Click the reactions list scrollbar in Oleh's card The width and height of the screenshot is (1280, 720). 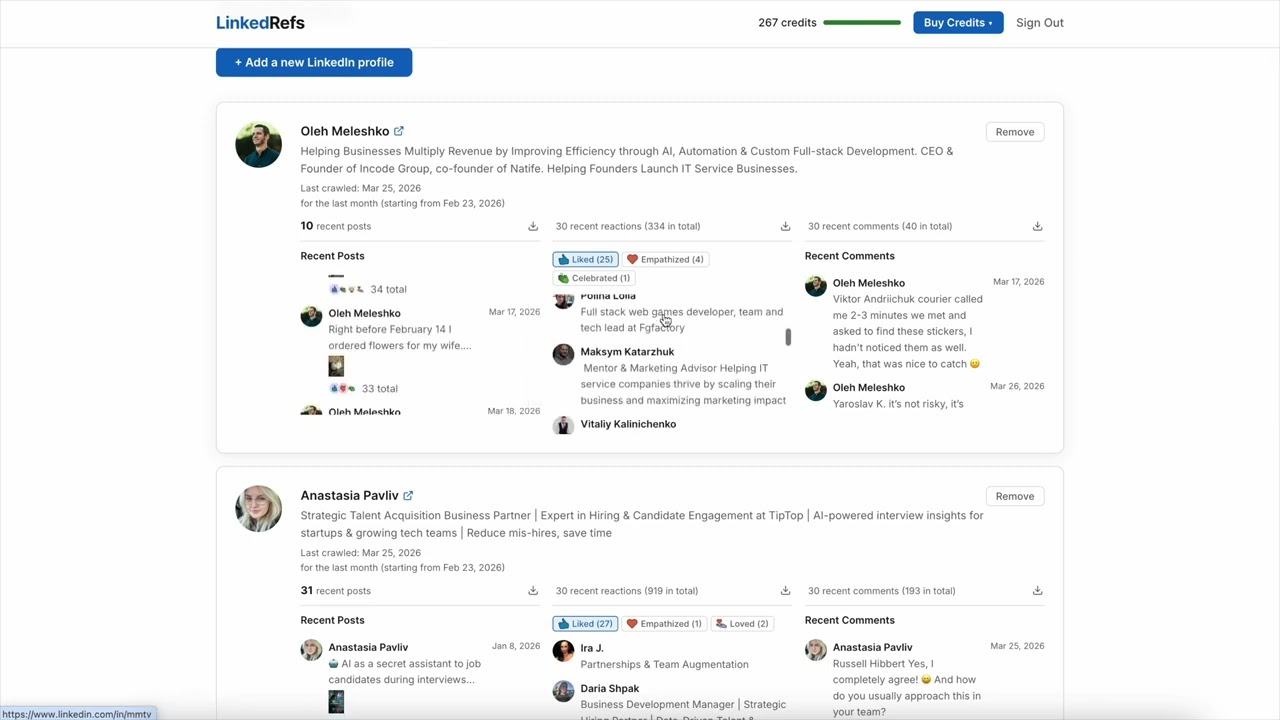pyautogui.click(x=788, y=337)
